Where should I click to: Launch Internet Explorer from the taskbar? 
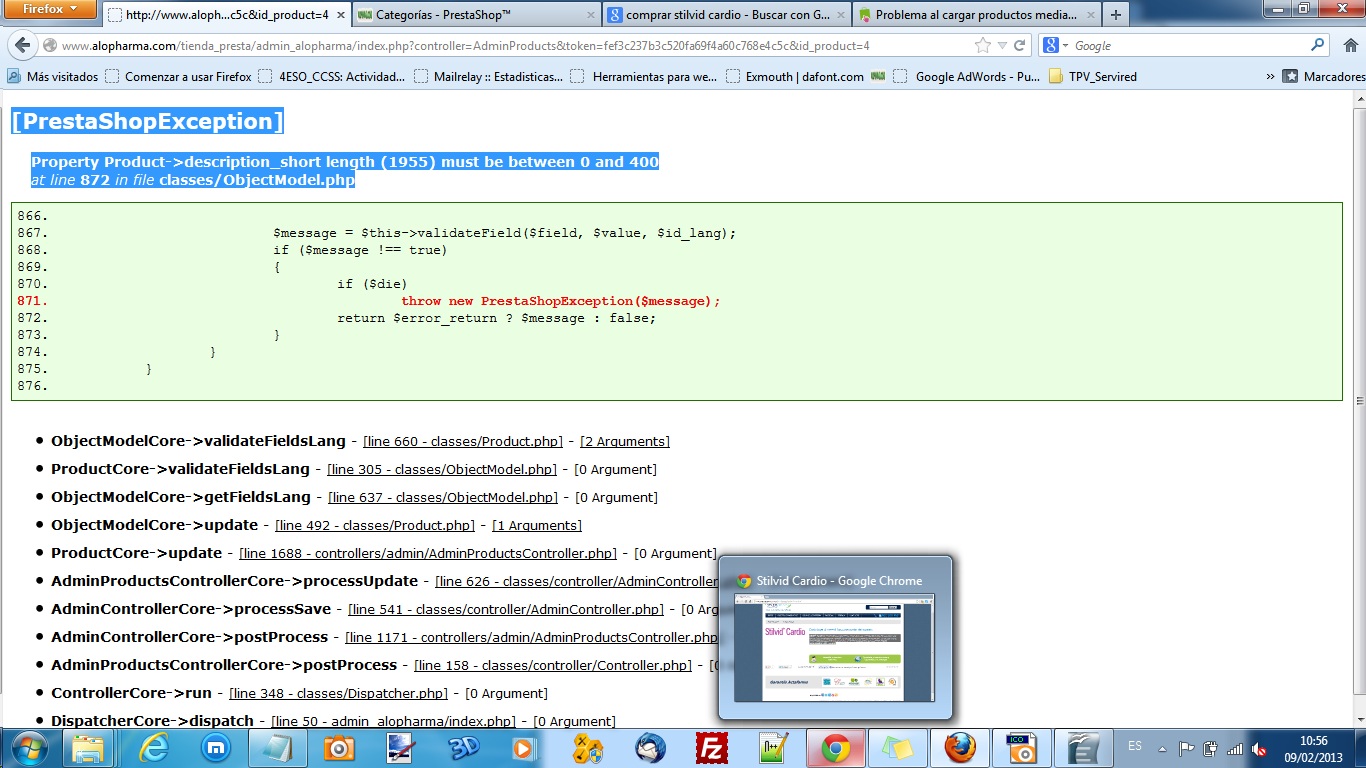tap(152, 748)
